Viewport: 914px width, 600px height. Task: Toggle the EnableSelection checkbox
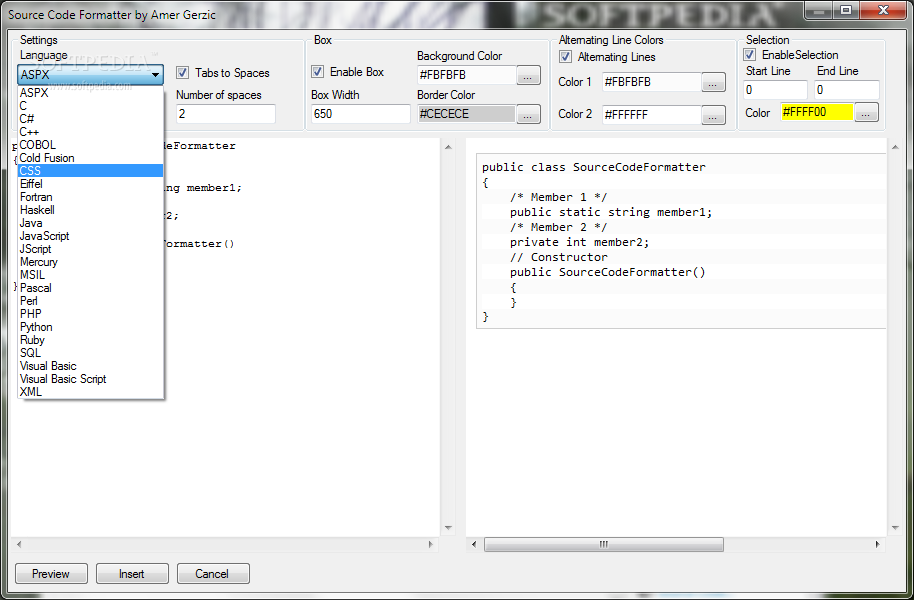pos(750,55)
